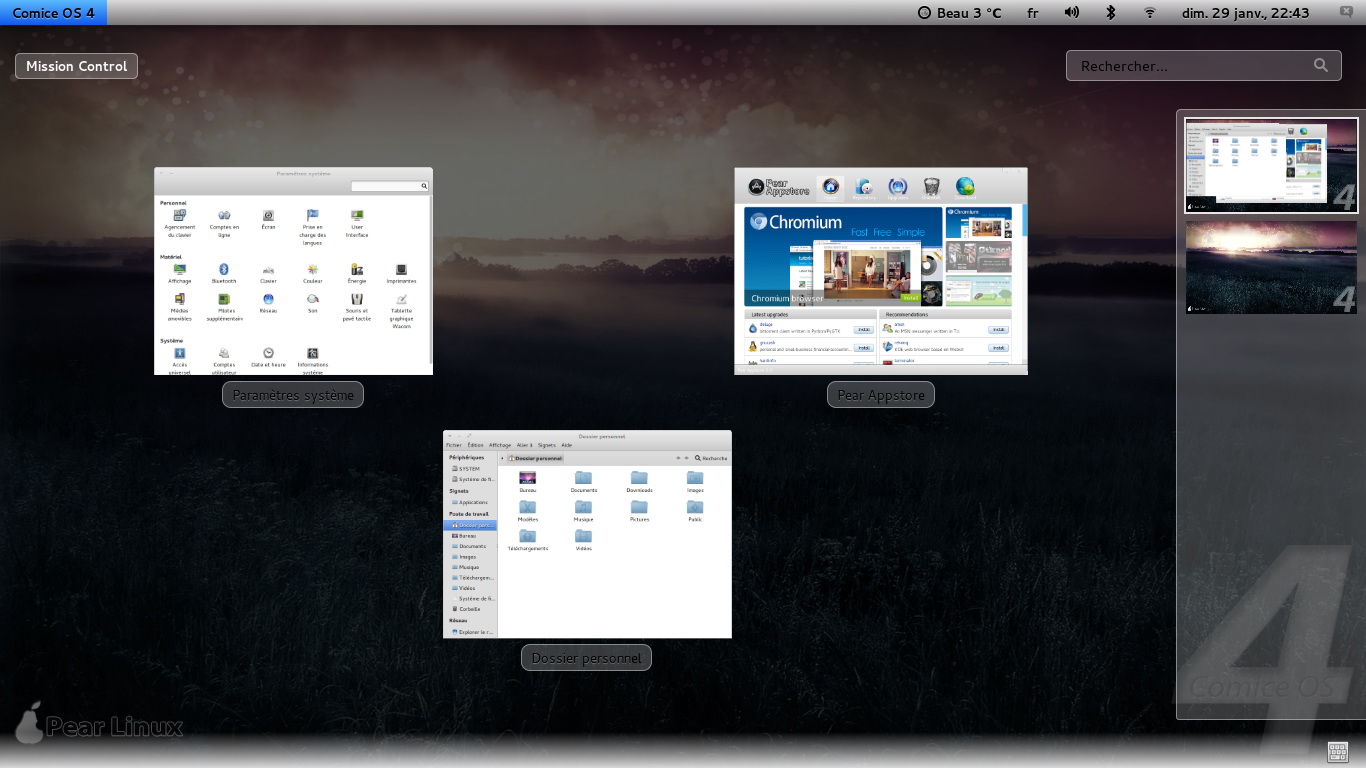Open the Wi-Fi network indicator
Screen dimensions: 1366x768
(1150, 12)
